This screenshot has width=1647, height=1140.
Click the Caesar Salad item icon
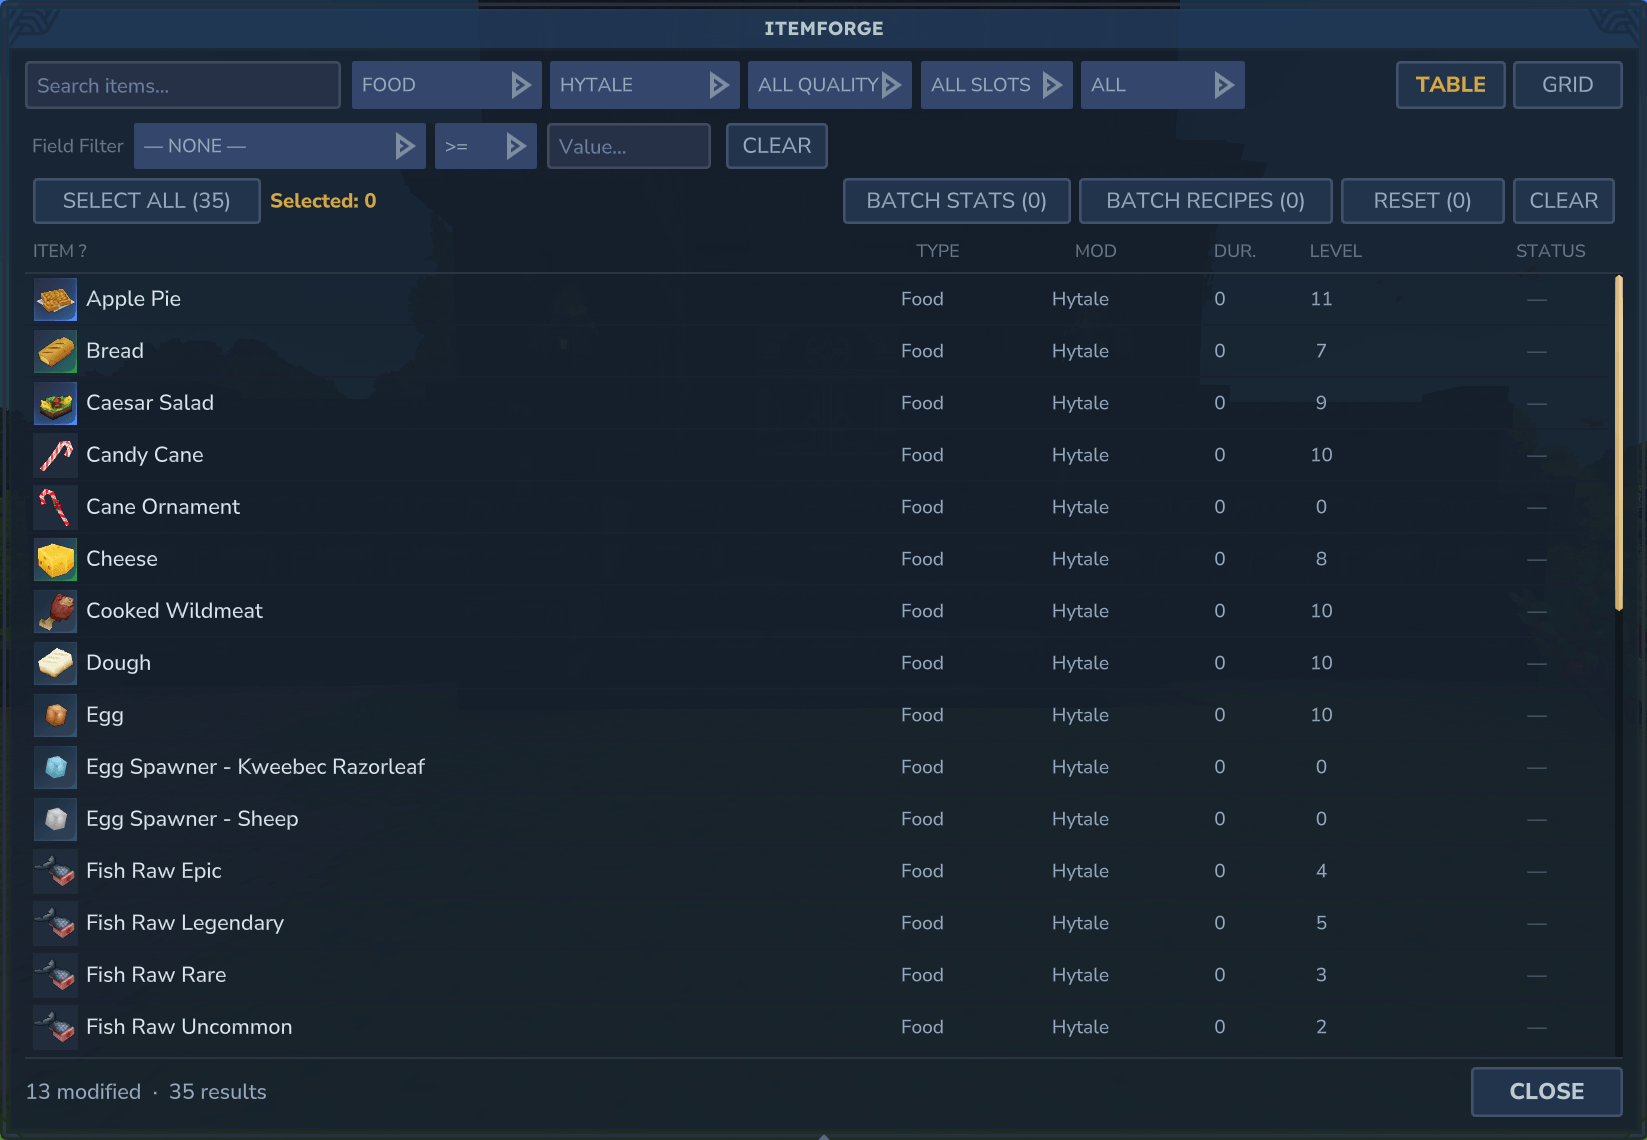tap(55, 403)
